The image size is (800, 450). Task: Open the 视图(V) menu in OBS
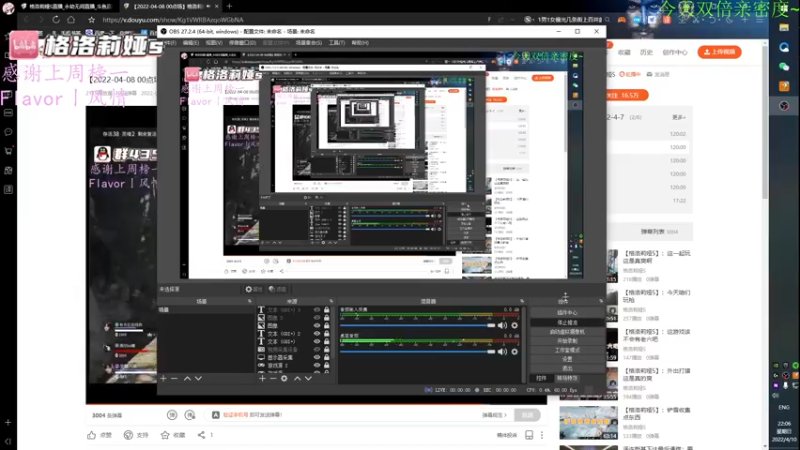(214, 43)
